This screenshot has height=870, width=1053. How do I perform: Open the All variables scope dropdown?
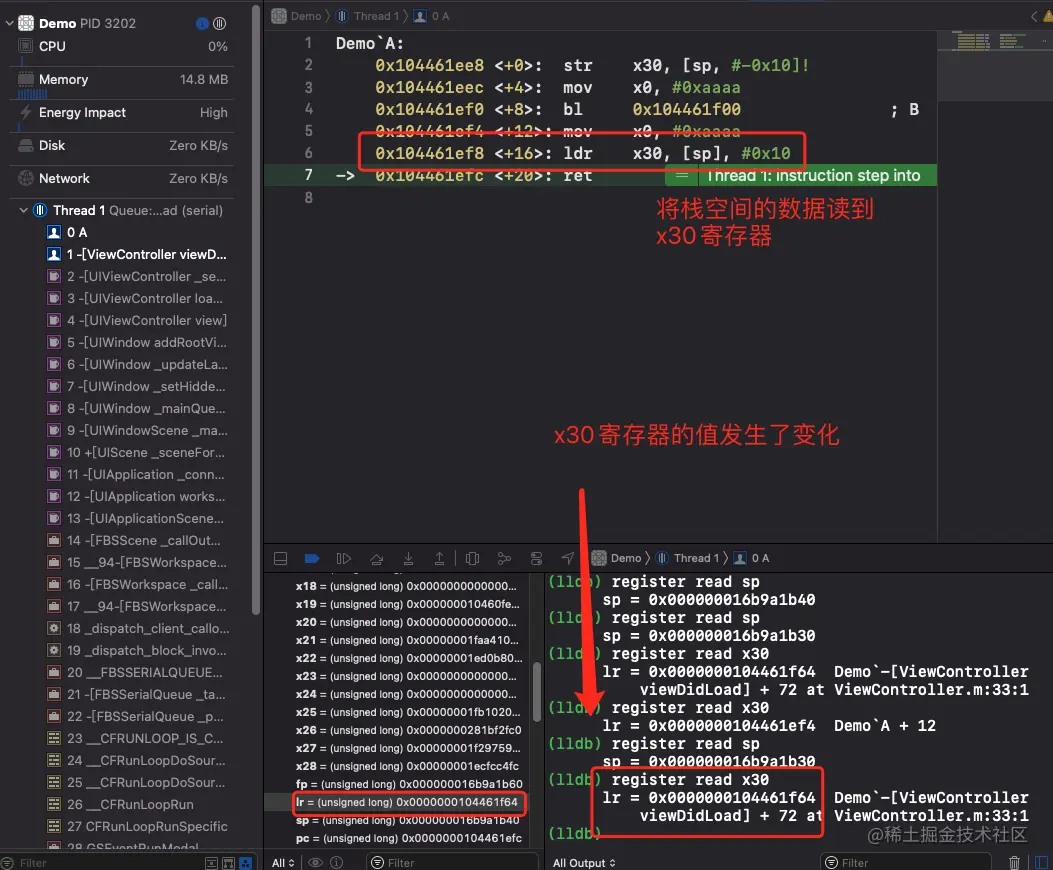284,861
